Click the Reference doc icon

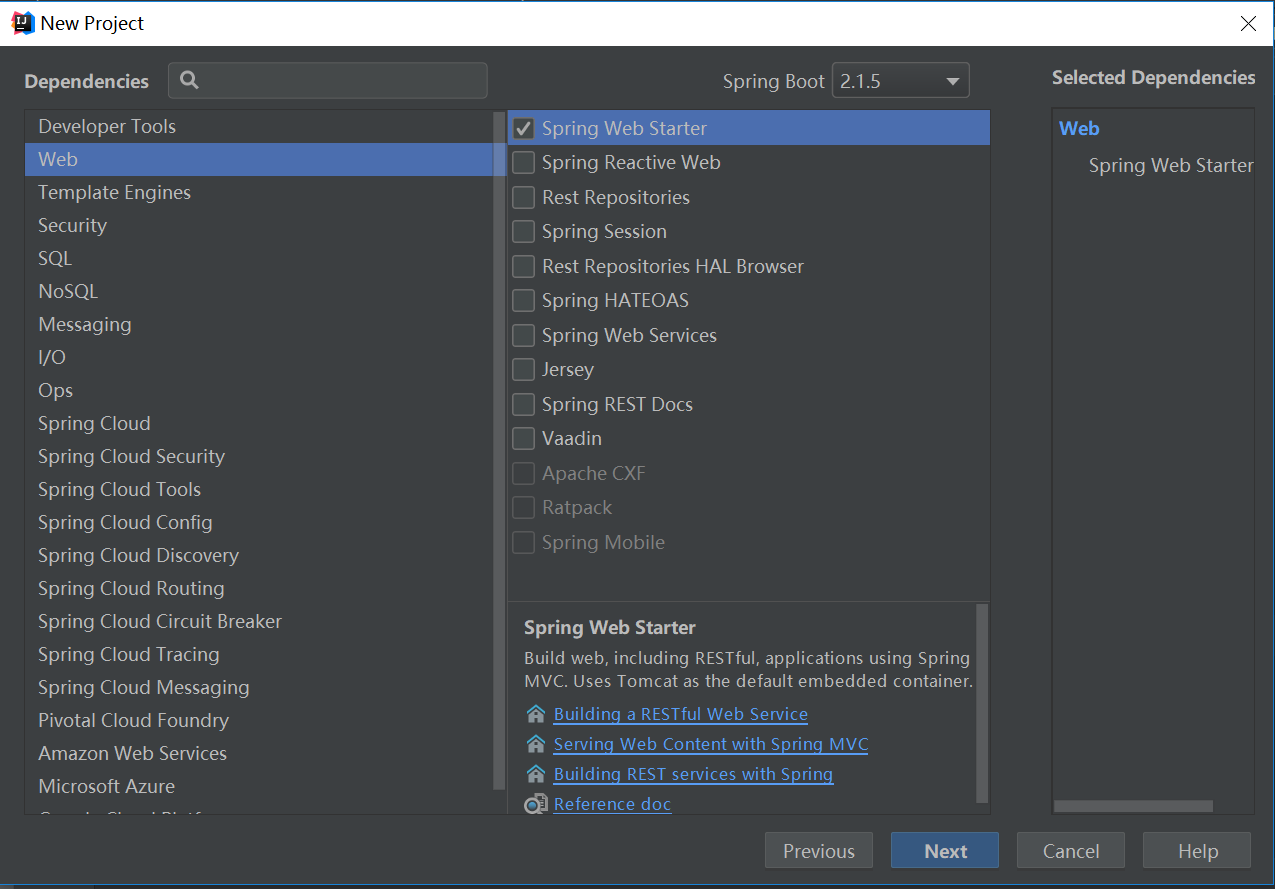pos(536,804)
